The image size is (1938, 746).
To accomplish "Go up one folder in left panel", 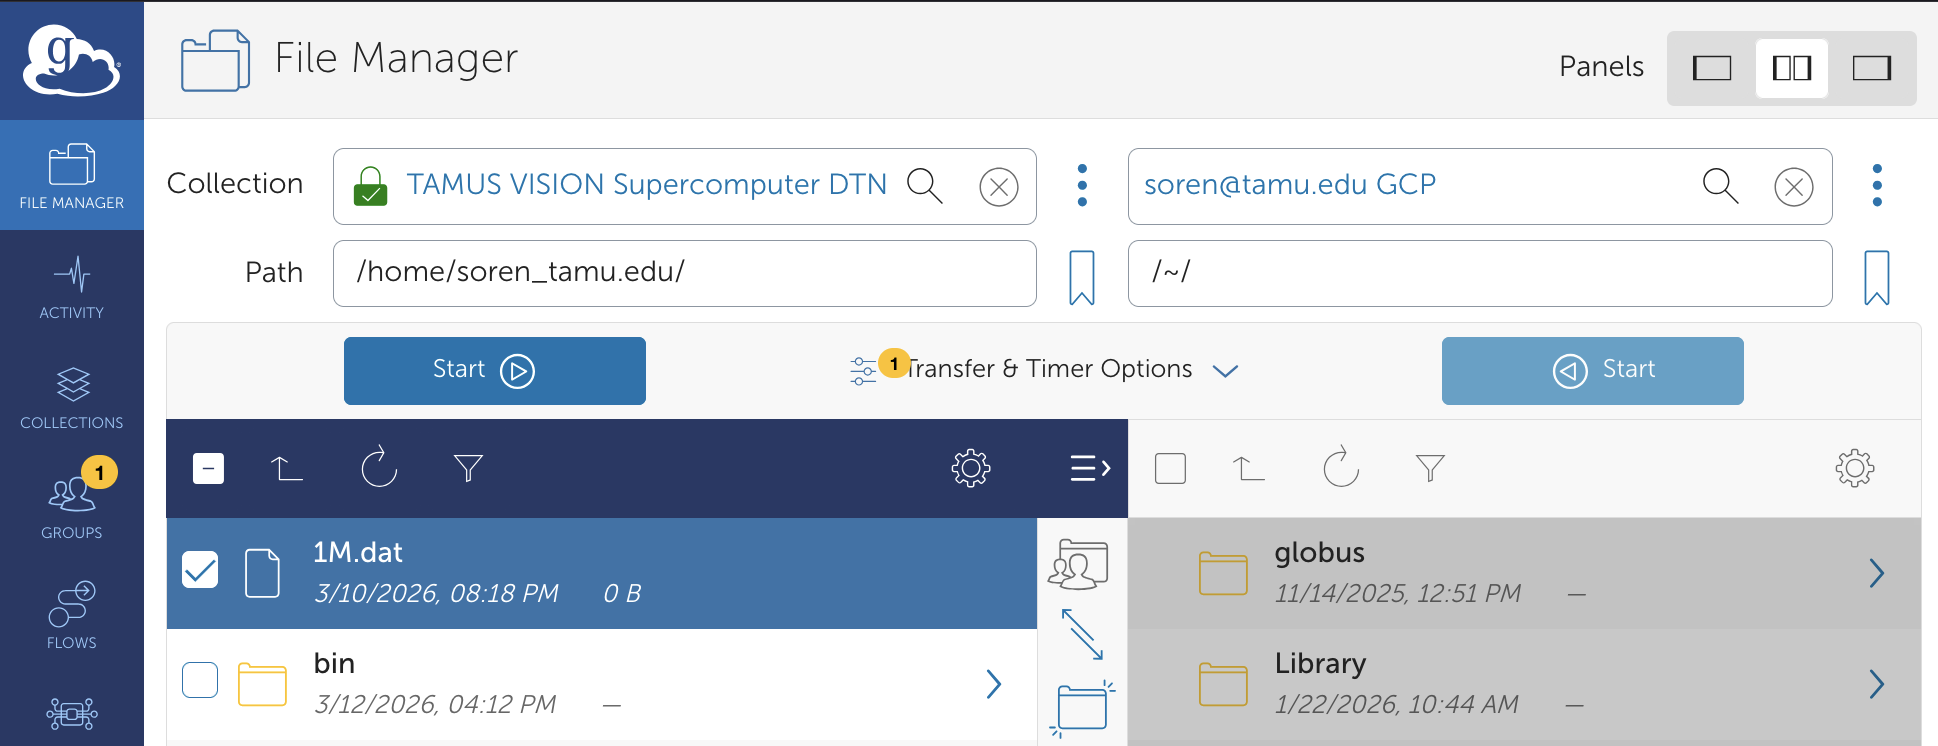I will pyautogui.click(x=287, y=468).
